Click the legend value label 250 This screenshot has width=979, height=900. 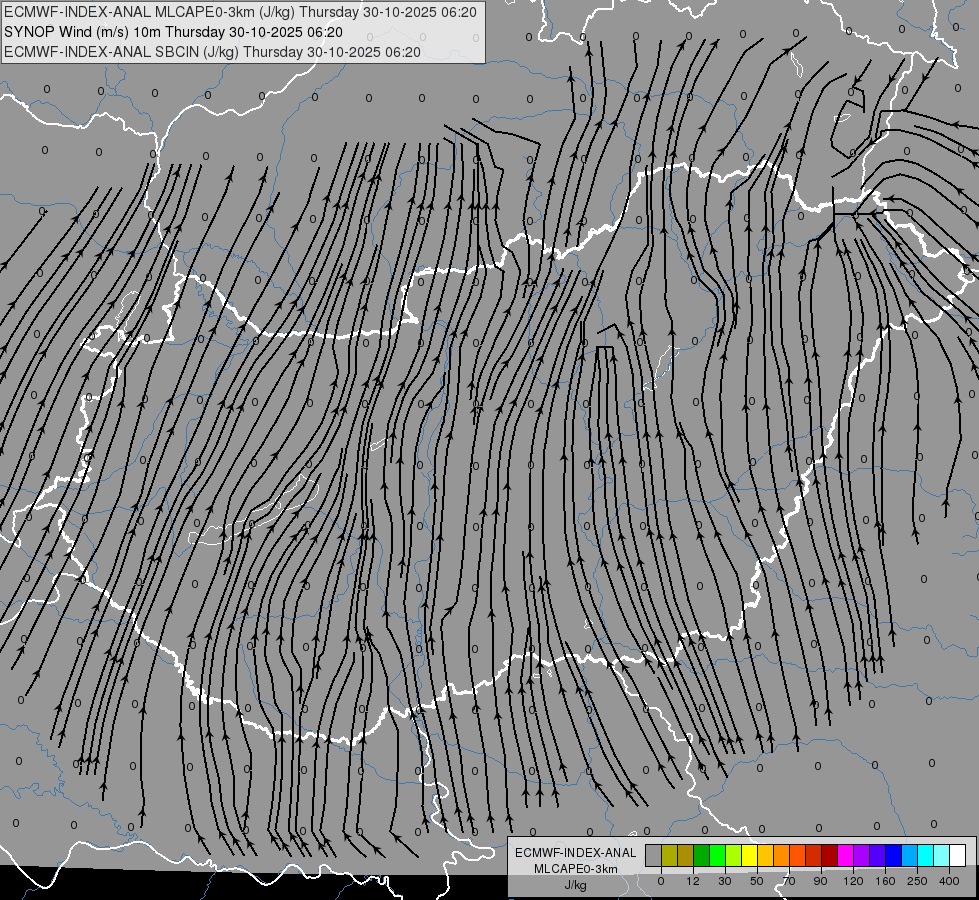(x=917, y=881)
